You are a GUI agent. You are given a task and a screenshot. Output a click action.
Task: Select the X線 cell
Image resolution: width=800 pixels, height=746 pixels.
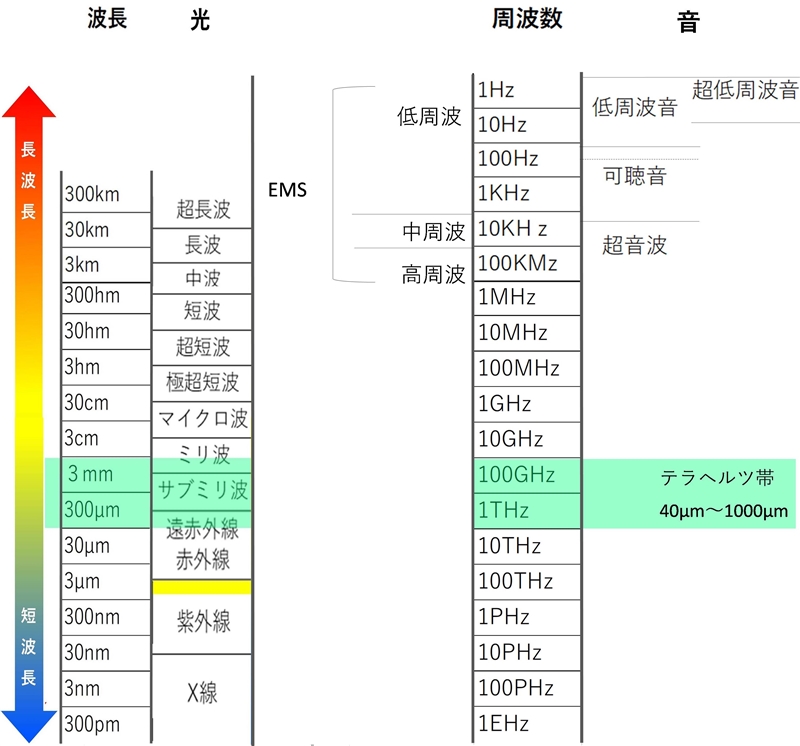tap(202, 692)
